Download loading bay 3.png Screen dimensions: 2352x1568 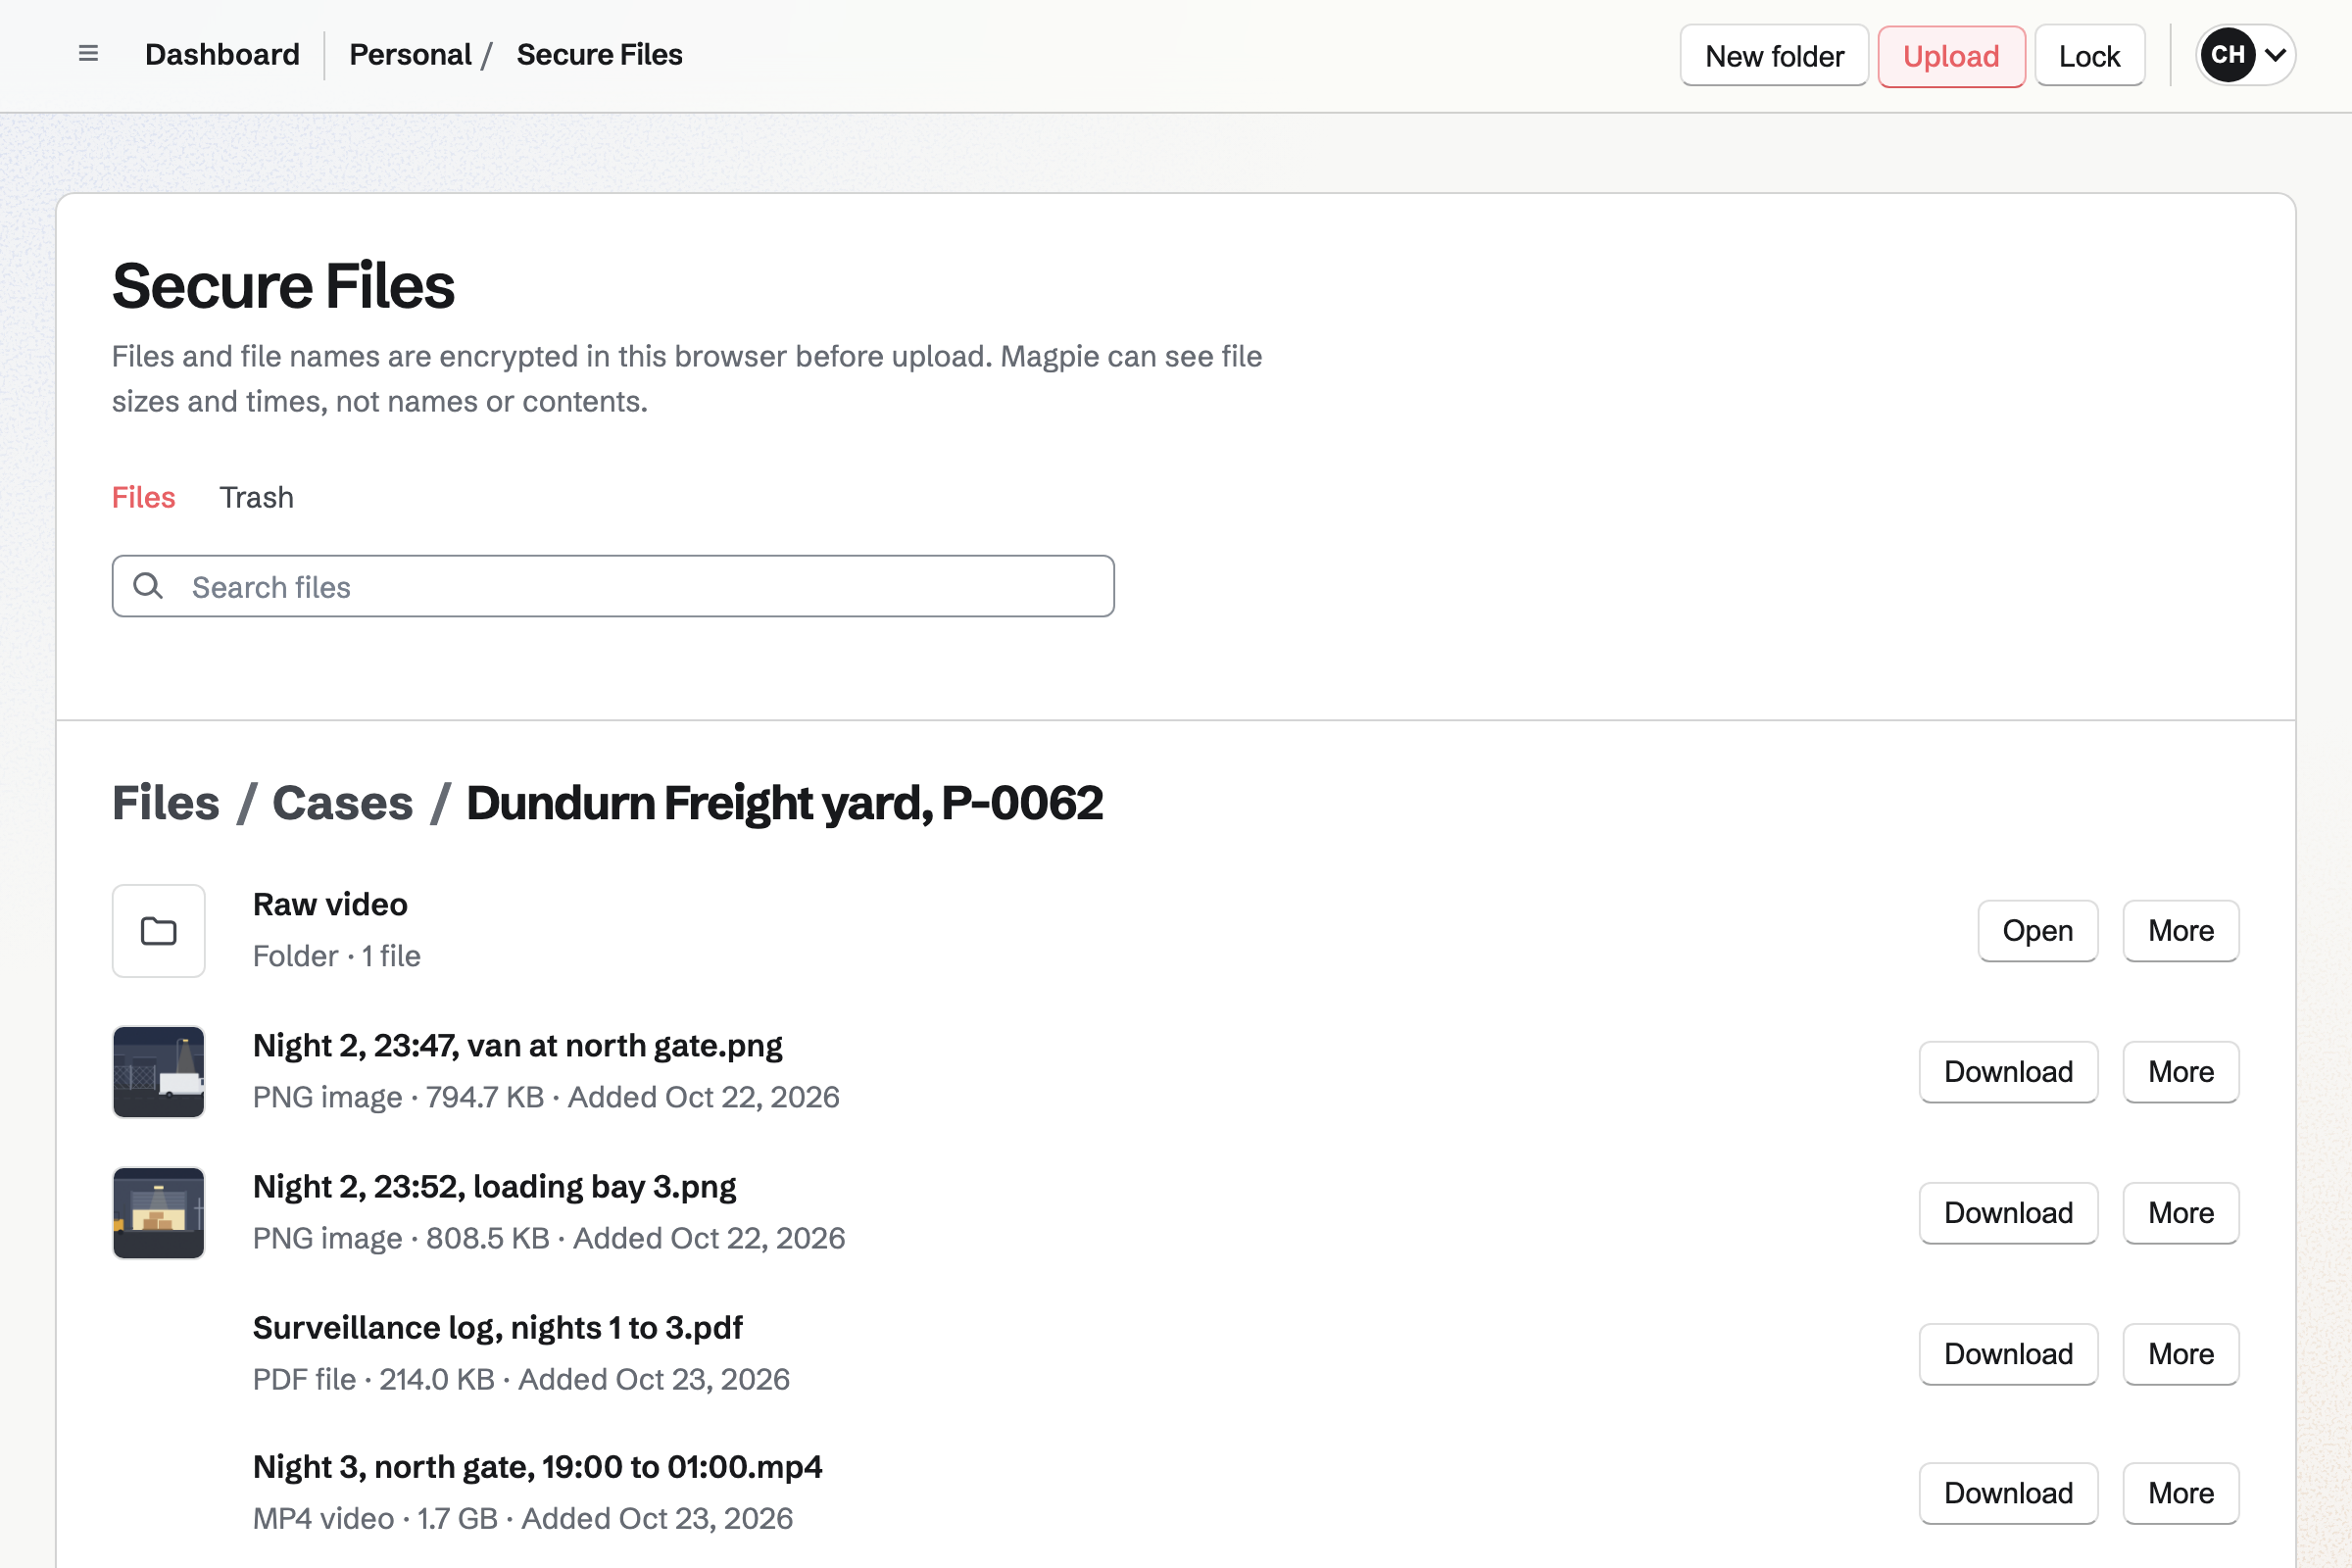(2008, 1213)
